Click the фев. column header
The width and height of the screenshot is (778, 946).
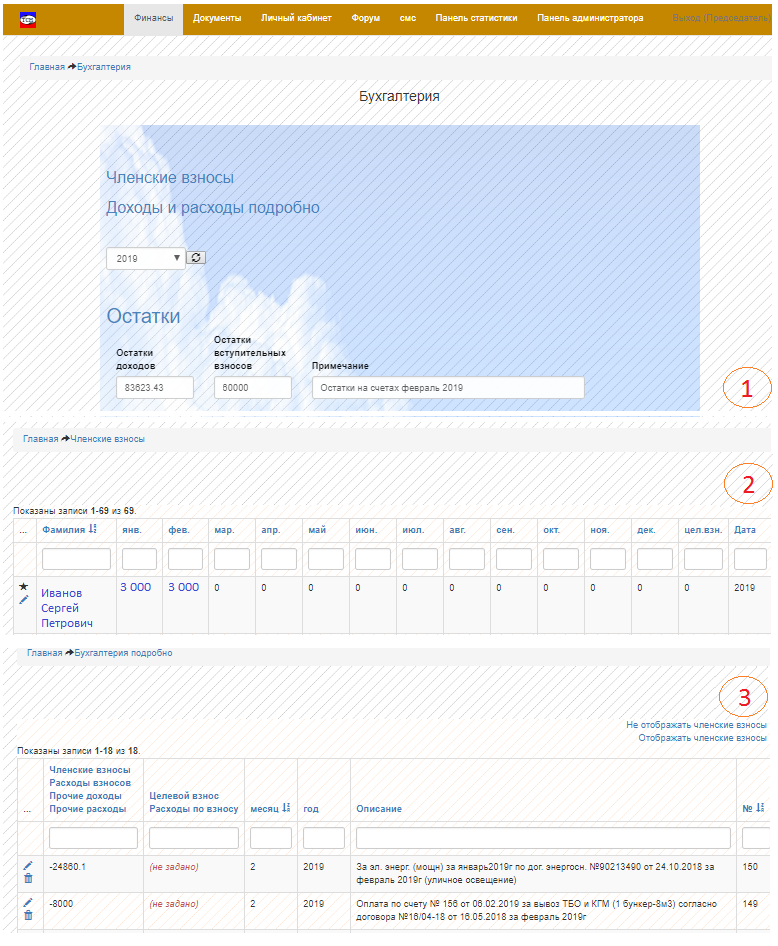tap(179, 530)
